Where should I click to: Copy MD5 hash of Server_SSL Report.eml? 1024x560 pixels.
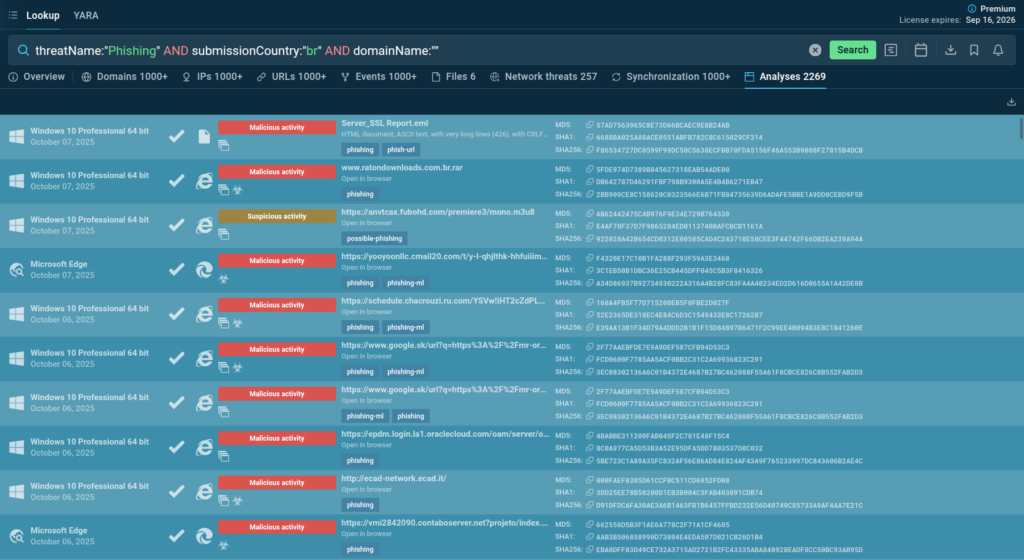[589, 124]
